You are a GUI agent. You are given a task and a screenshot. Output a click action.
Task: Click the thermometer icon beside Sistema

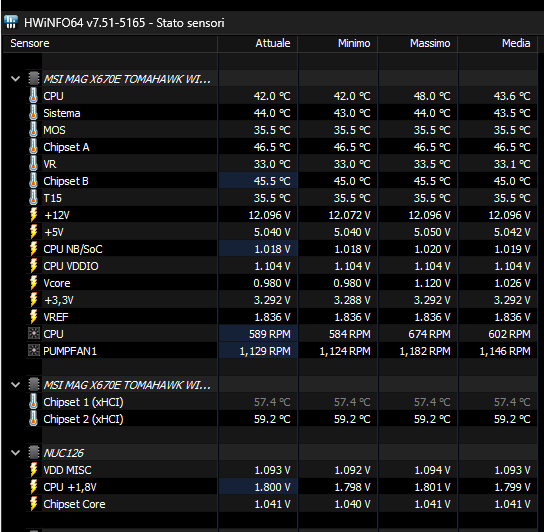[x=33, y=113]
